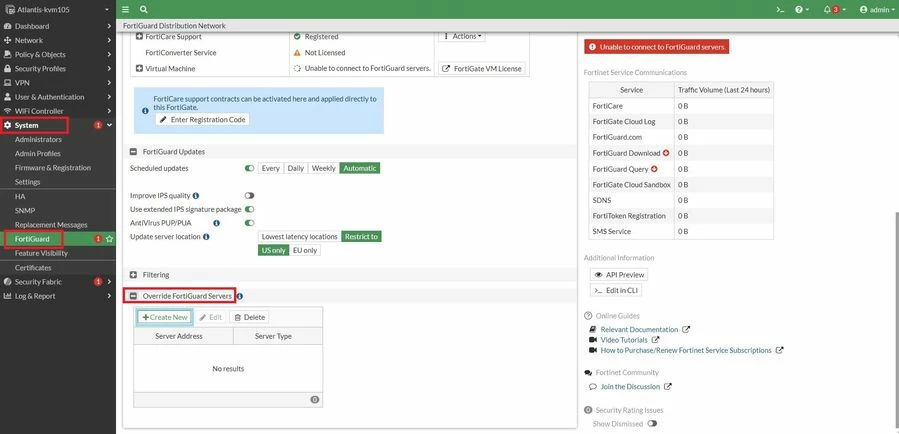Open the Actions dropdown
The width and height of the screenshot is (899, 434).
click(x=462, y=36)
